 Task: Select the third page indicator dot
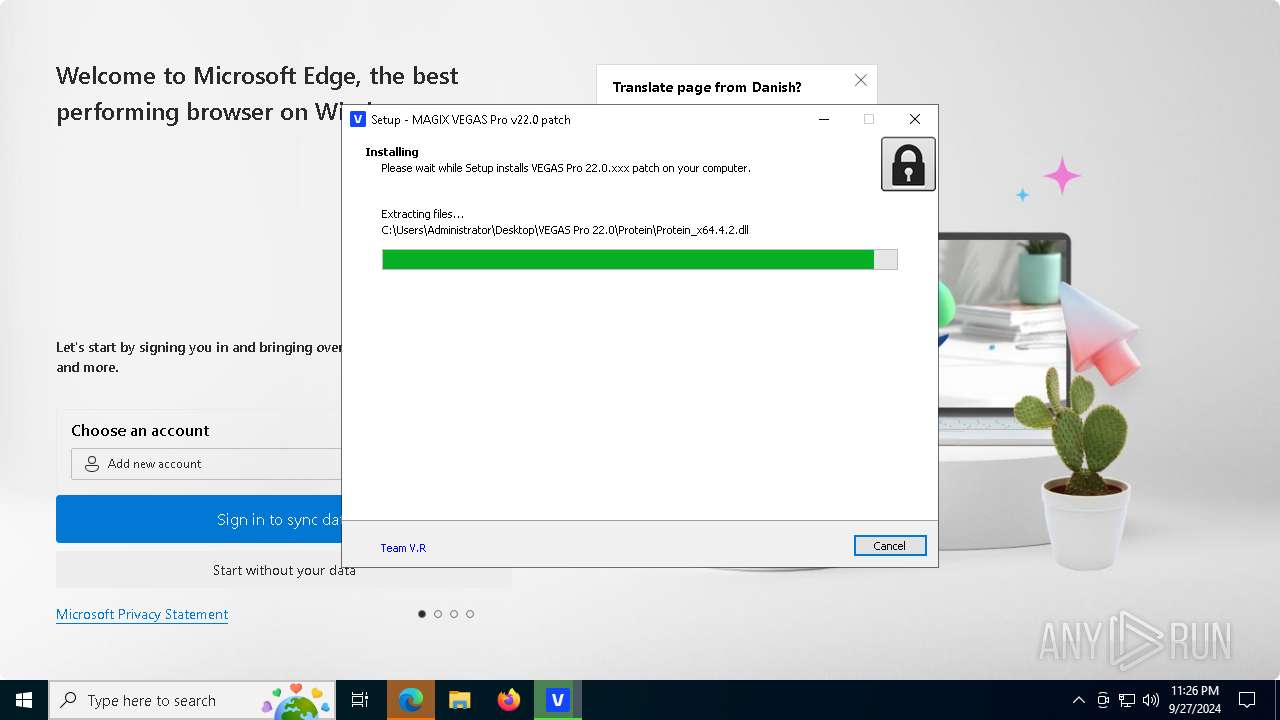pos(454,614)
